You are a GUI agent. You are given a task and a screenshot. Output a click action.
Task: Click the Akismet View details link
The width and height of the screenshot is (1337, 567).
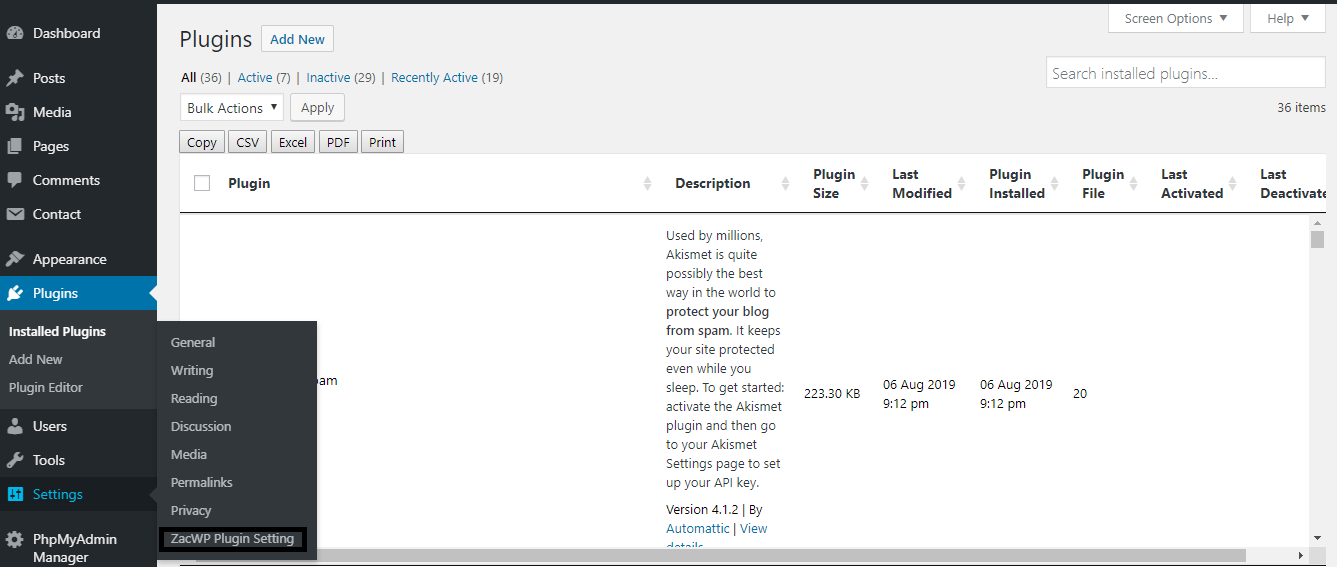[x=754, y=528]
